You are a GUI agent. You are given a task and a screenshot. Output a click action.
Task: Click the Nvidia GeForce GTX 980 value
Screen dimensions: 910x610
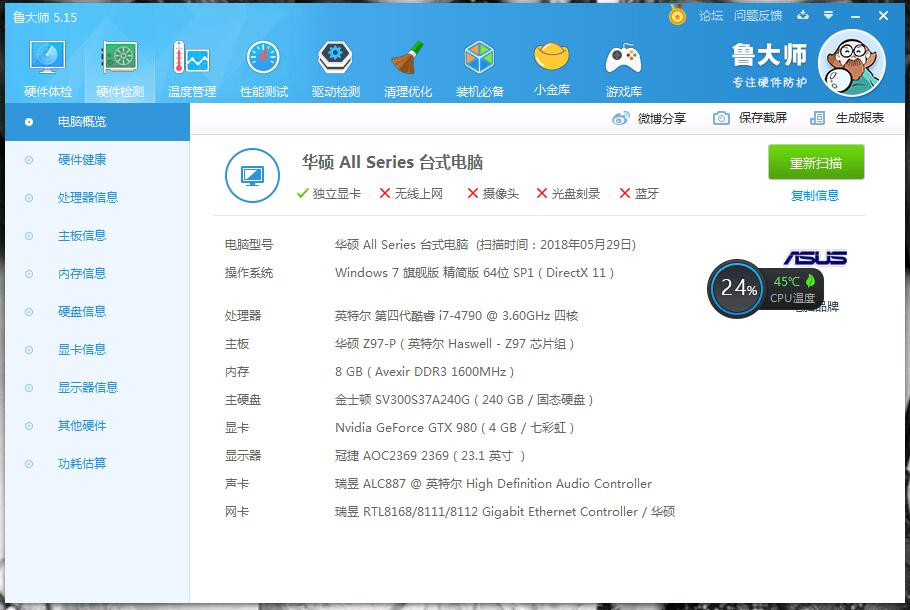coord(454,428)
